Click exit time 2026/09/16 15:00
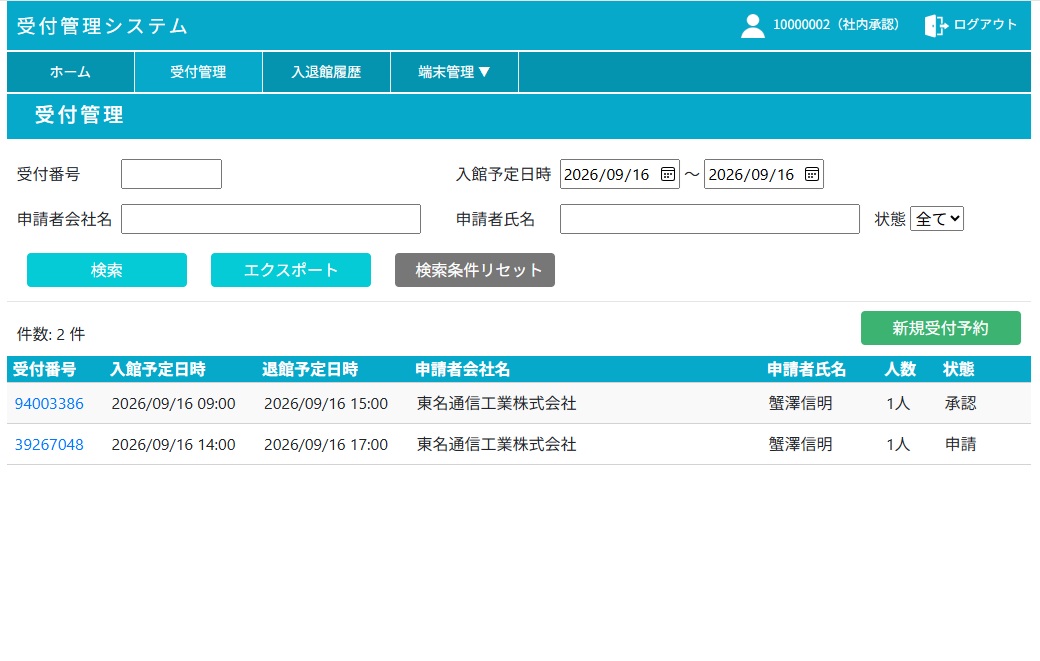Screen dimensions: 1040x661 (x=326, y=404)
